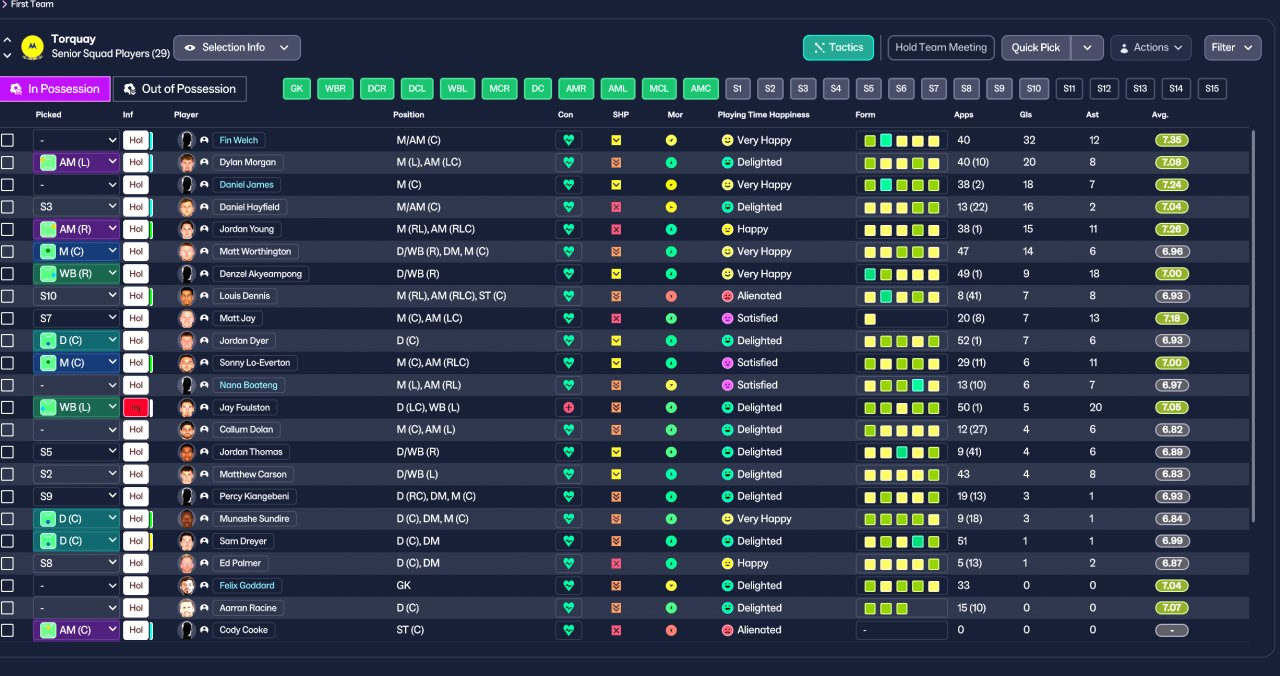Click Louis Dennis's alienated happiness face
The image size is (1280, 676).
[727, 296]
